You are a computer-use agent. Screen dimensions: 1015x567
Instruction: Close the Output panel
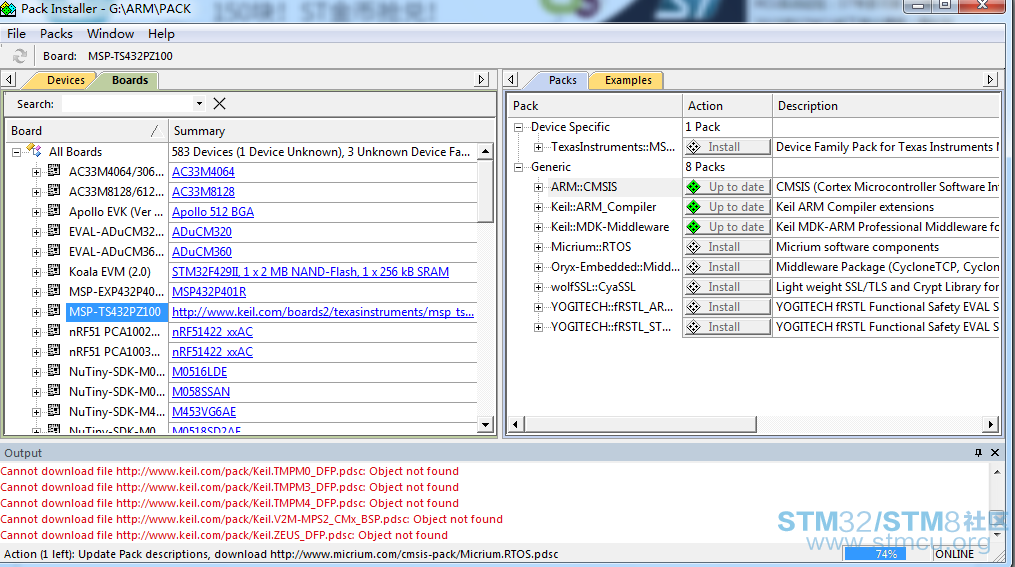(995, 452)
